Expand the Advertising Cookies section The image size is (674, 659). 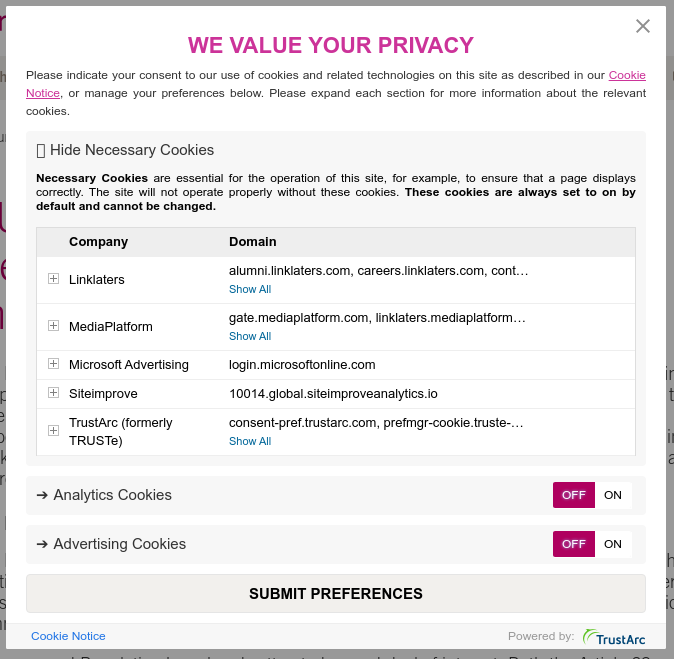coord(111,544)
